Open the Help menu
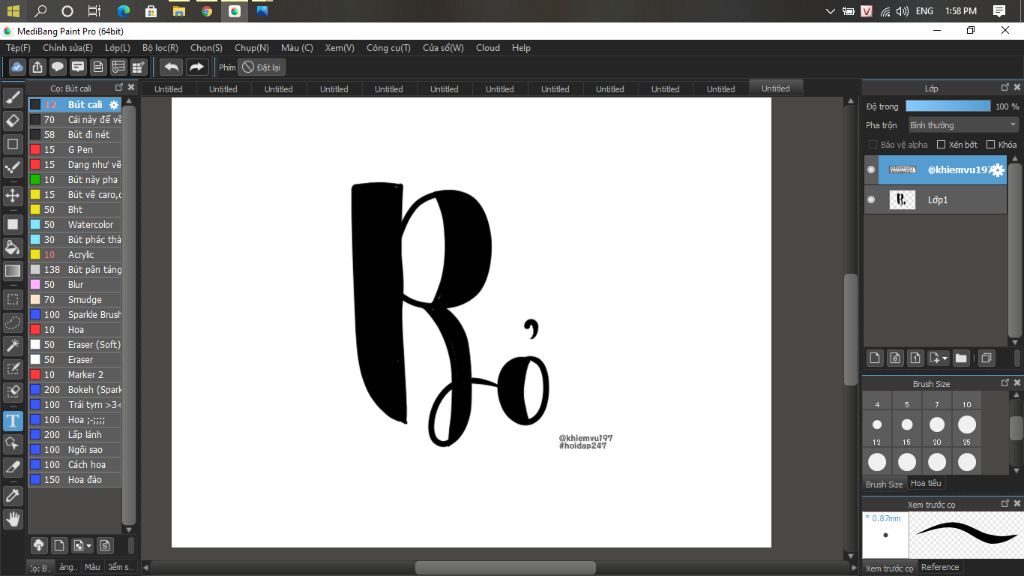Image resolution: width=1024 pixels, height=576 pixels. [521, 48]
